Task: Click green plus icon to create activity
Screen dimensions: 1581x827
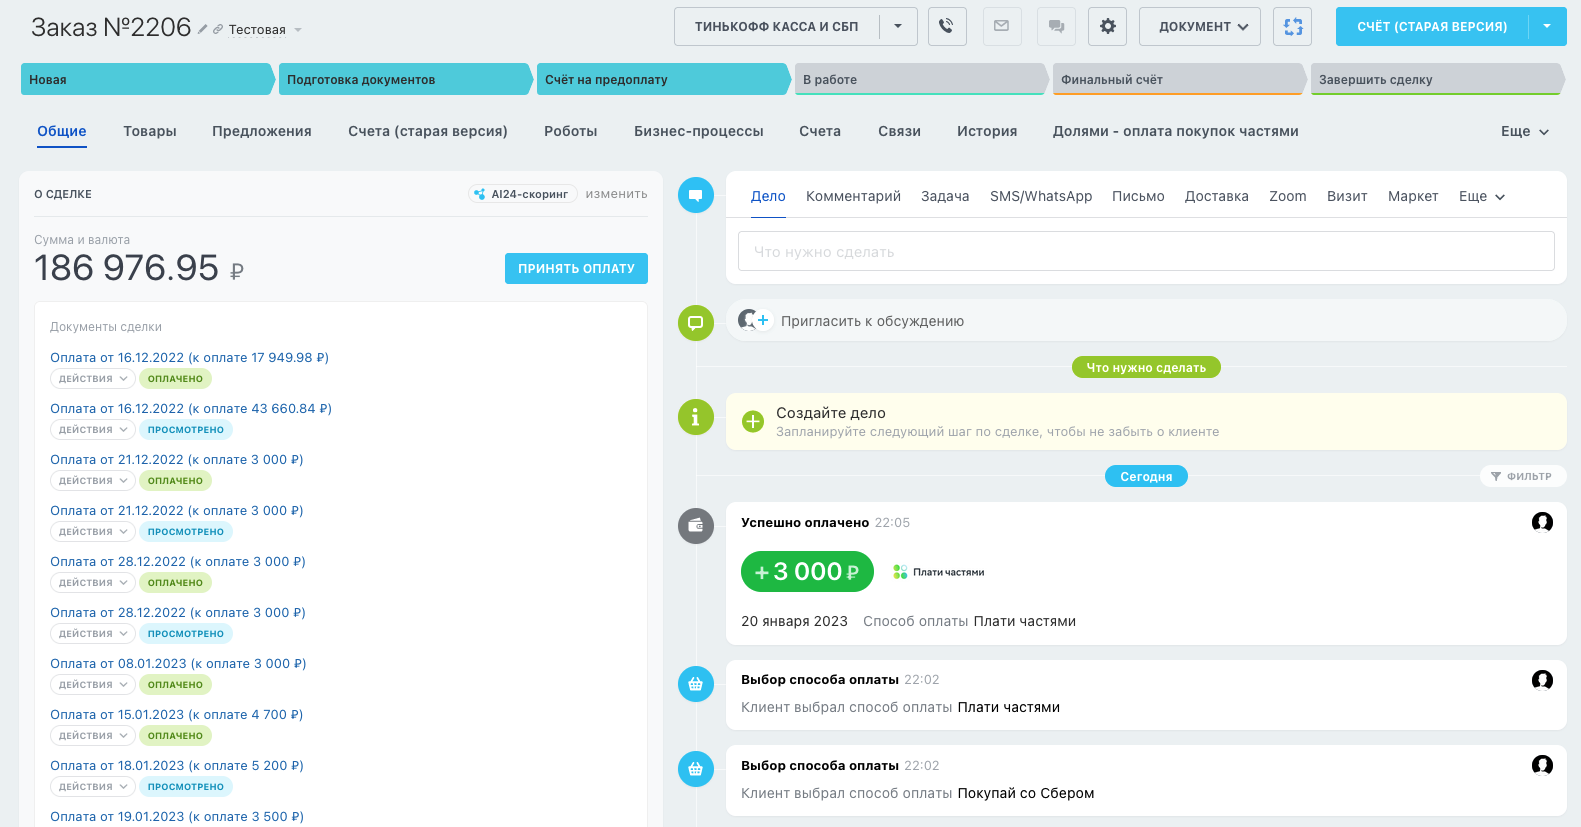Action: point(753,422)
